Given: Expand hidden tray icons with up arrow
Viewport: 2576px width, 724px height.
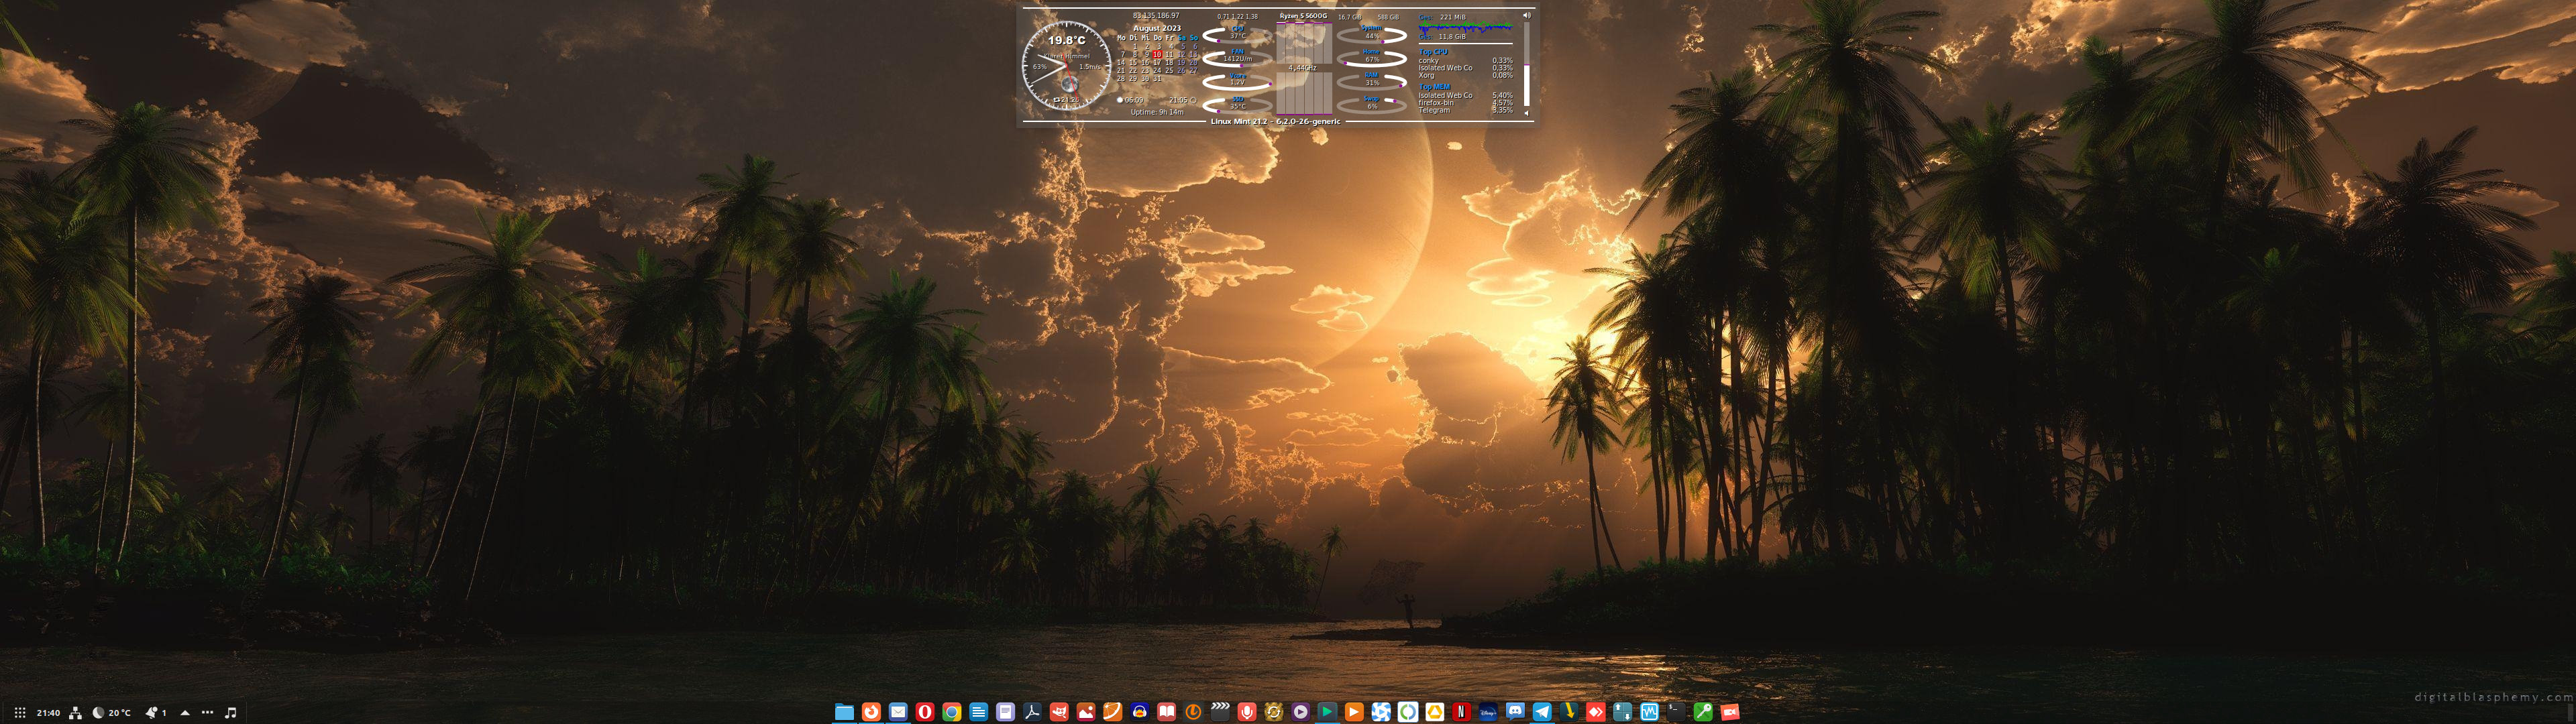Looking at the screenshot, I should click(x=185, y=713).
